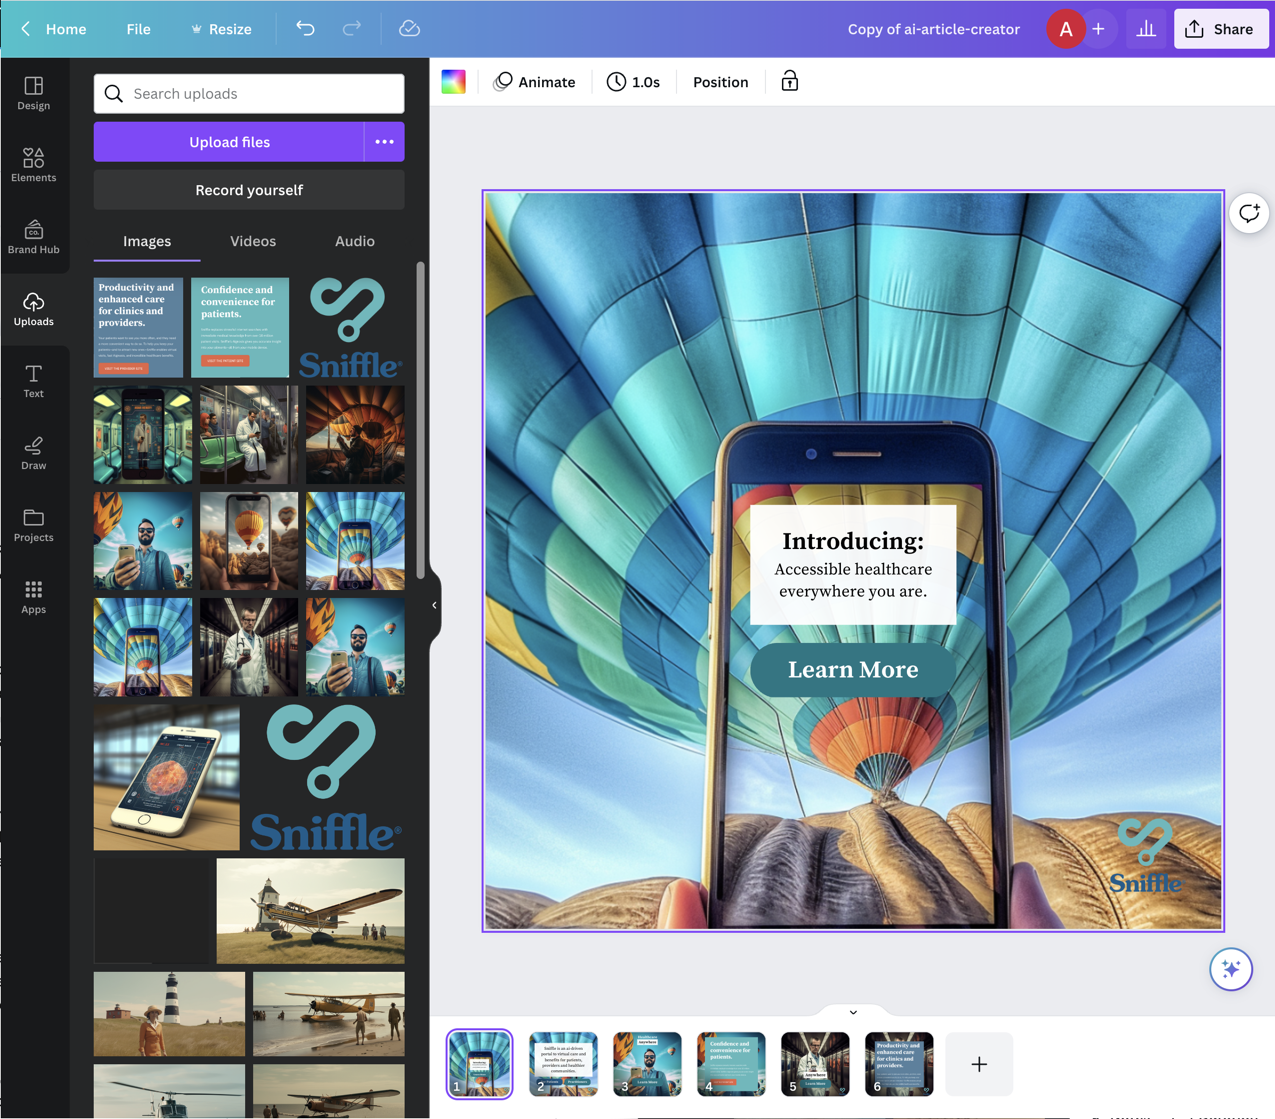The image size is (1275, 1119).
Task: Click the Redo arrow
Action: click(351, 29)
